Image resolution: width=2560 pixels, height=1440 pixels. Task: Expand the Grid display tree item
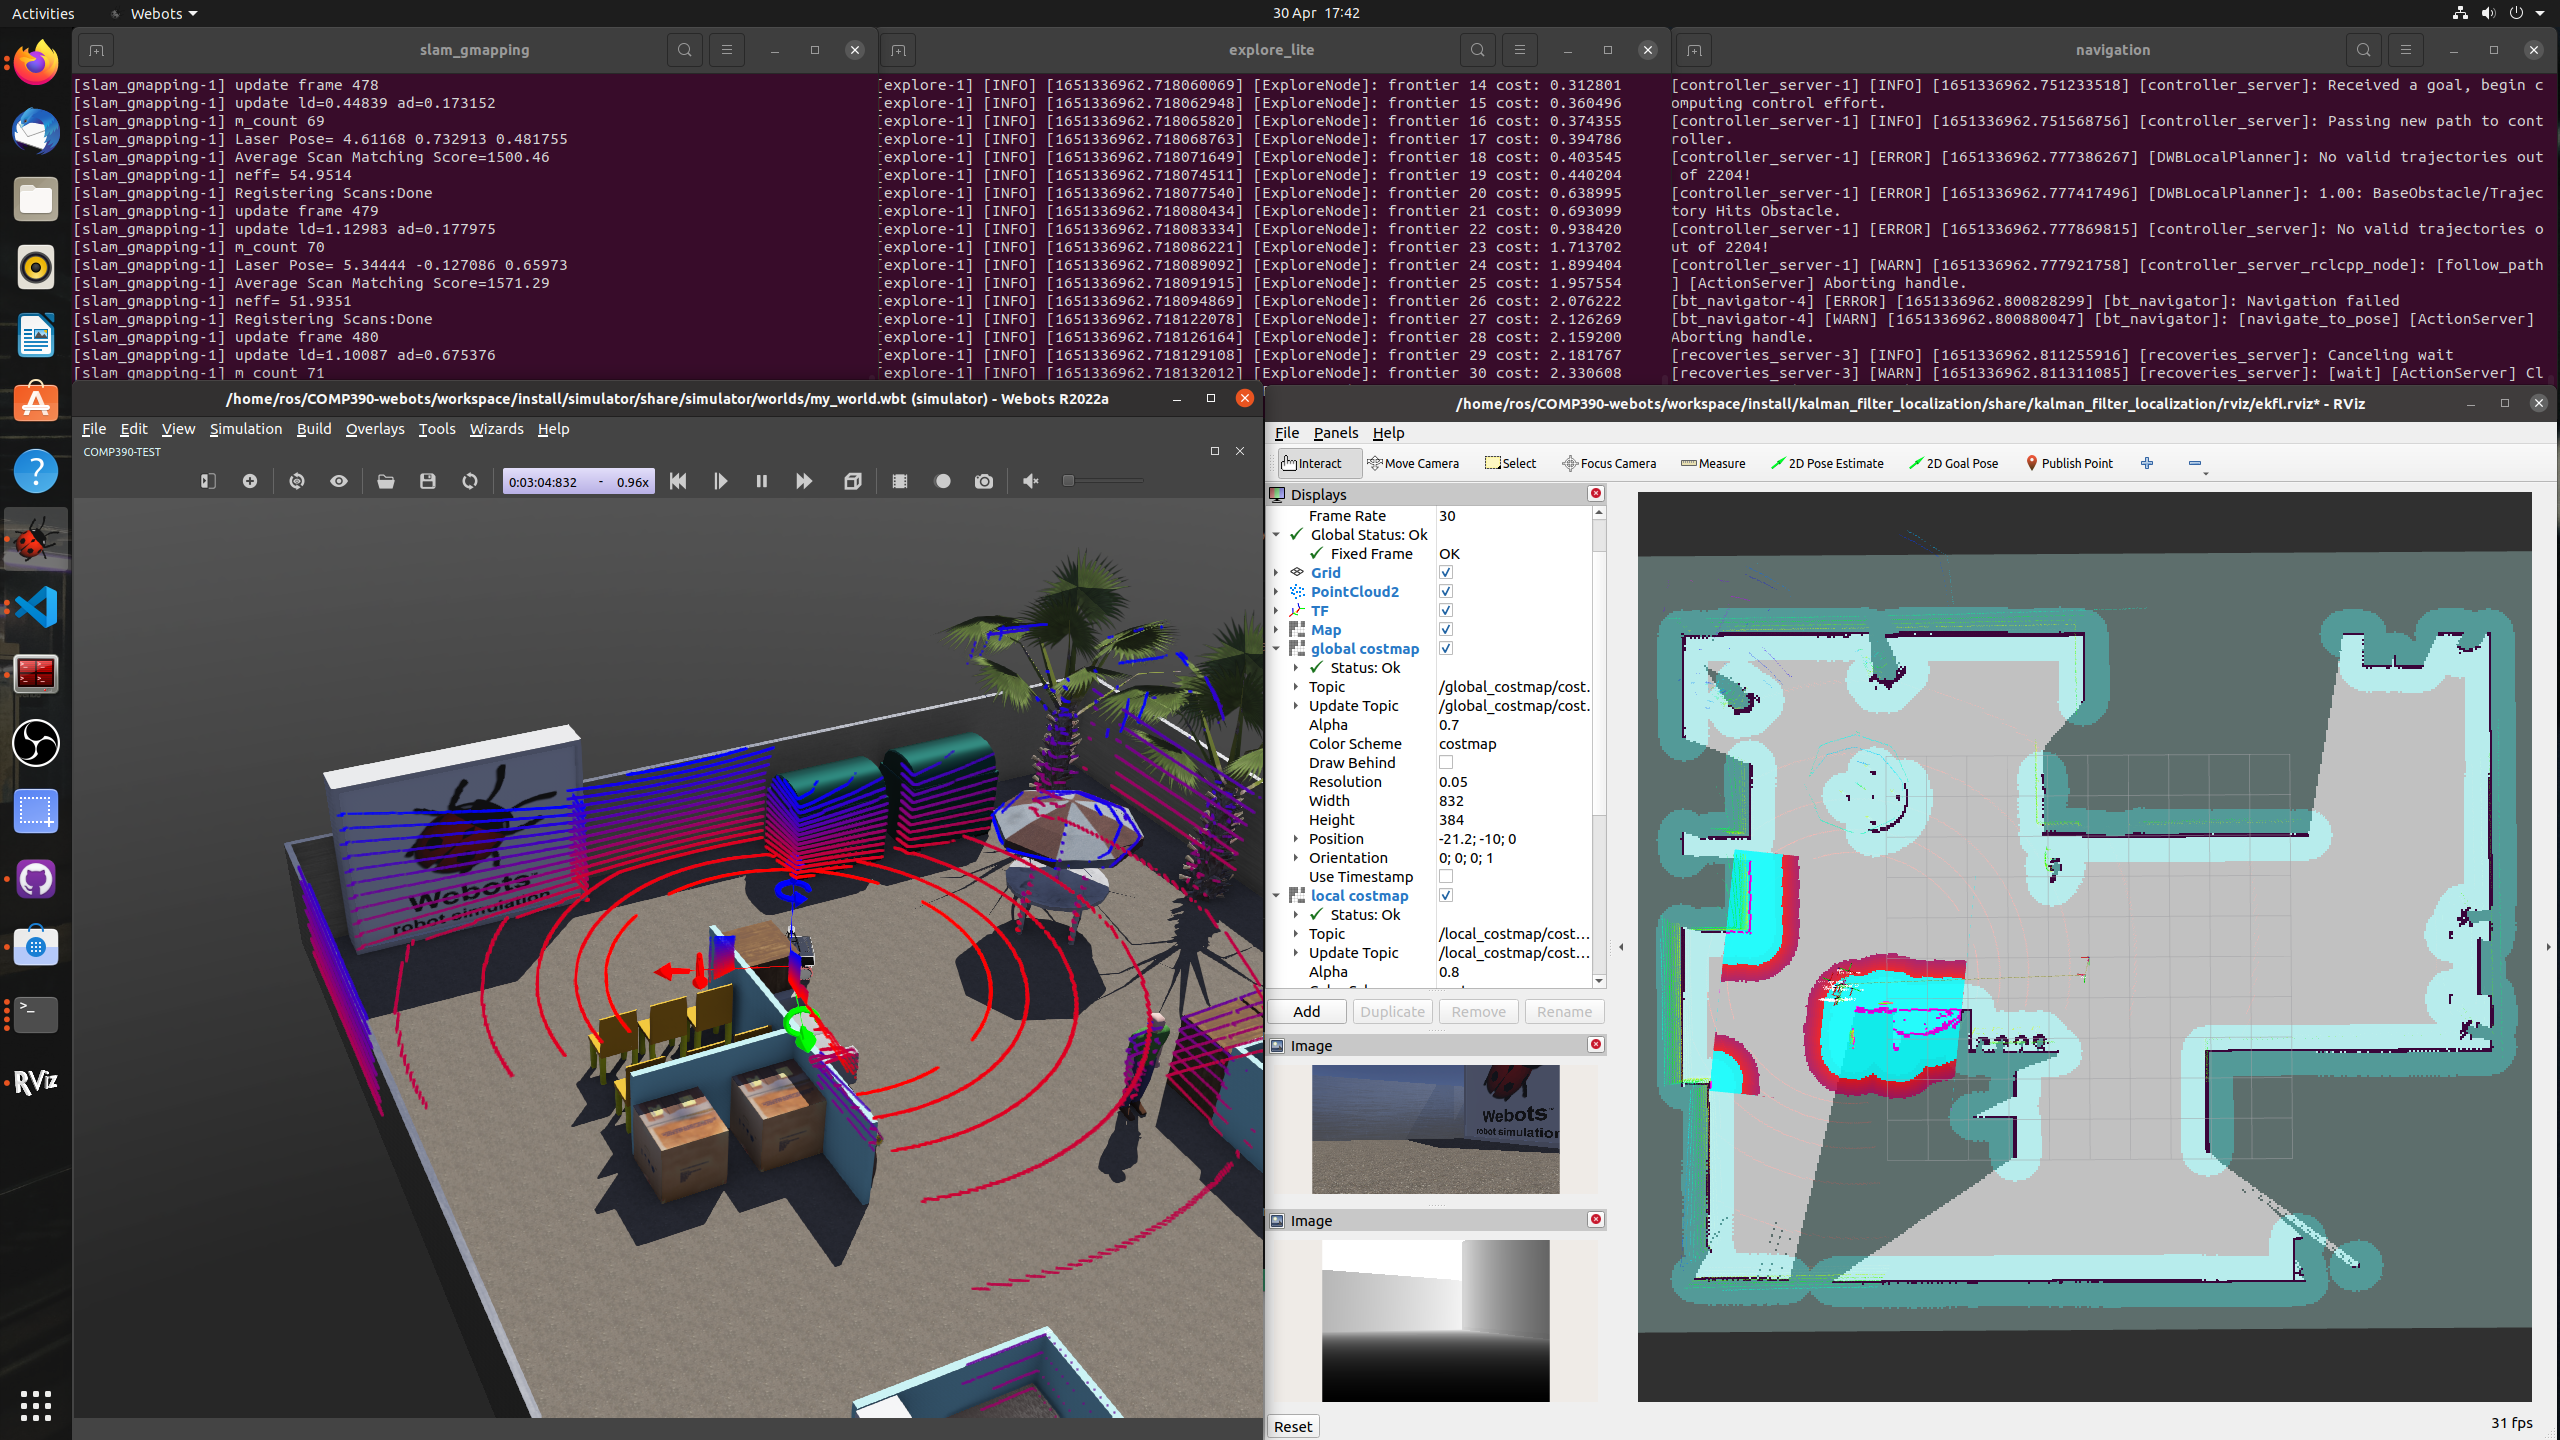click(1276, 572)
